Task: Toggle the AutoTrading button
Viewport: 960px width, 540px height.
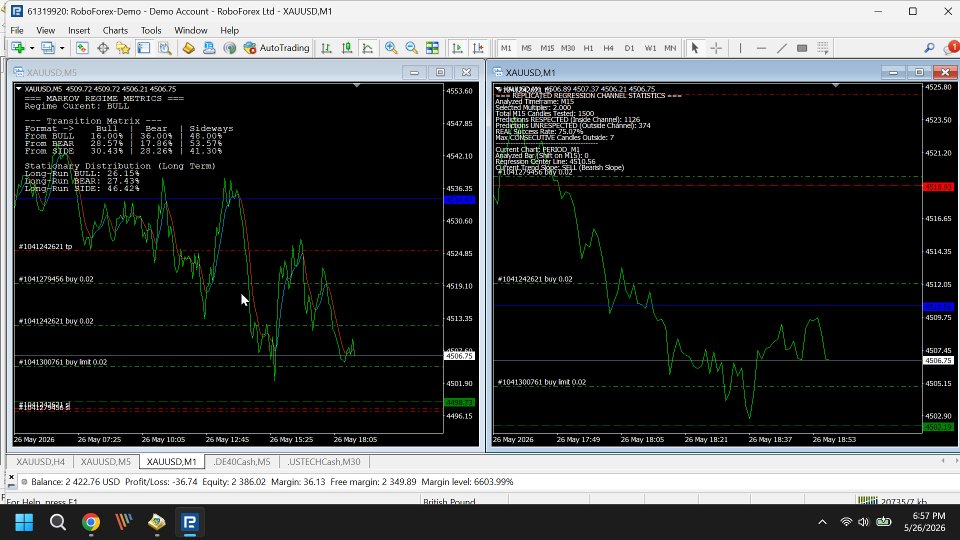Action: coord(276,48)
